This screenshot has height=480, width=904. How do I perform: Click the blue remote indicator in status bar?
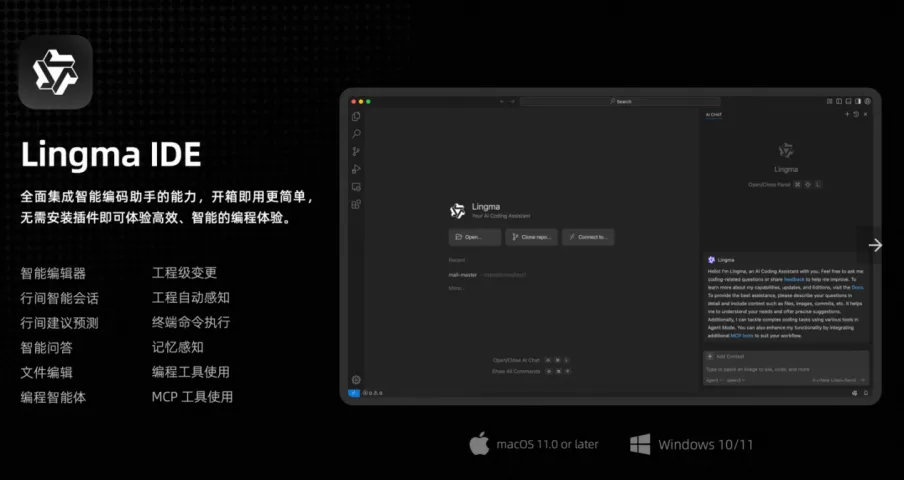point(354,393)
